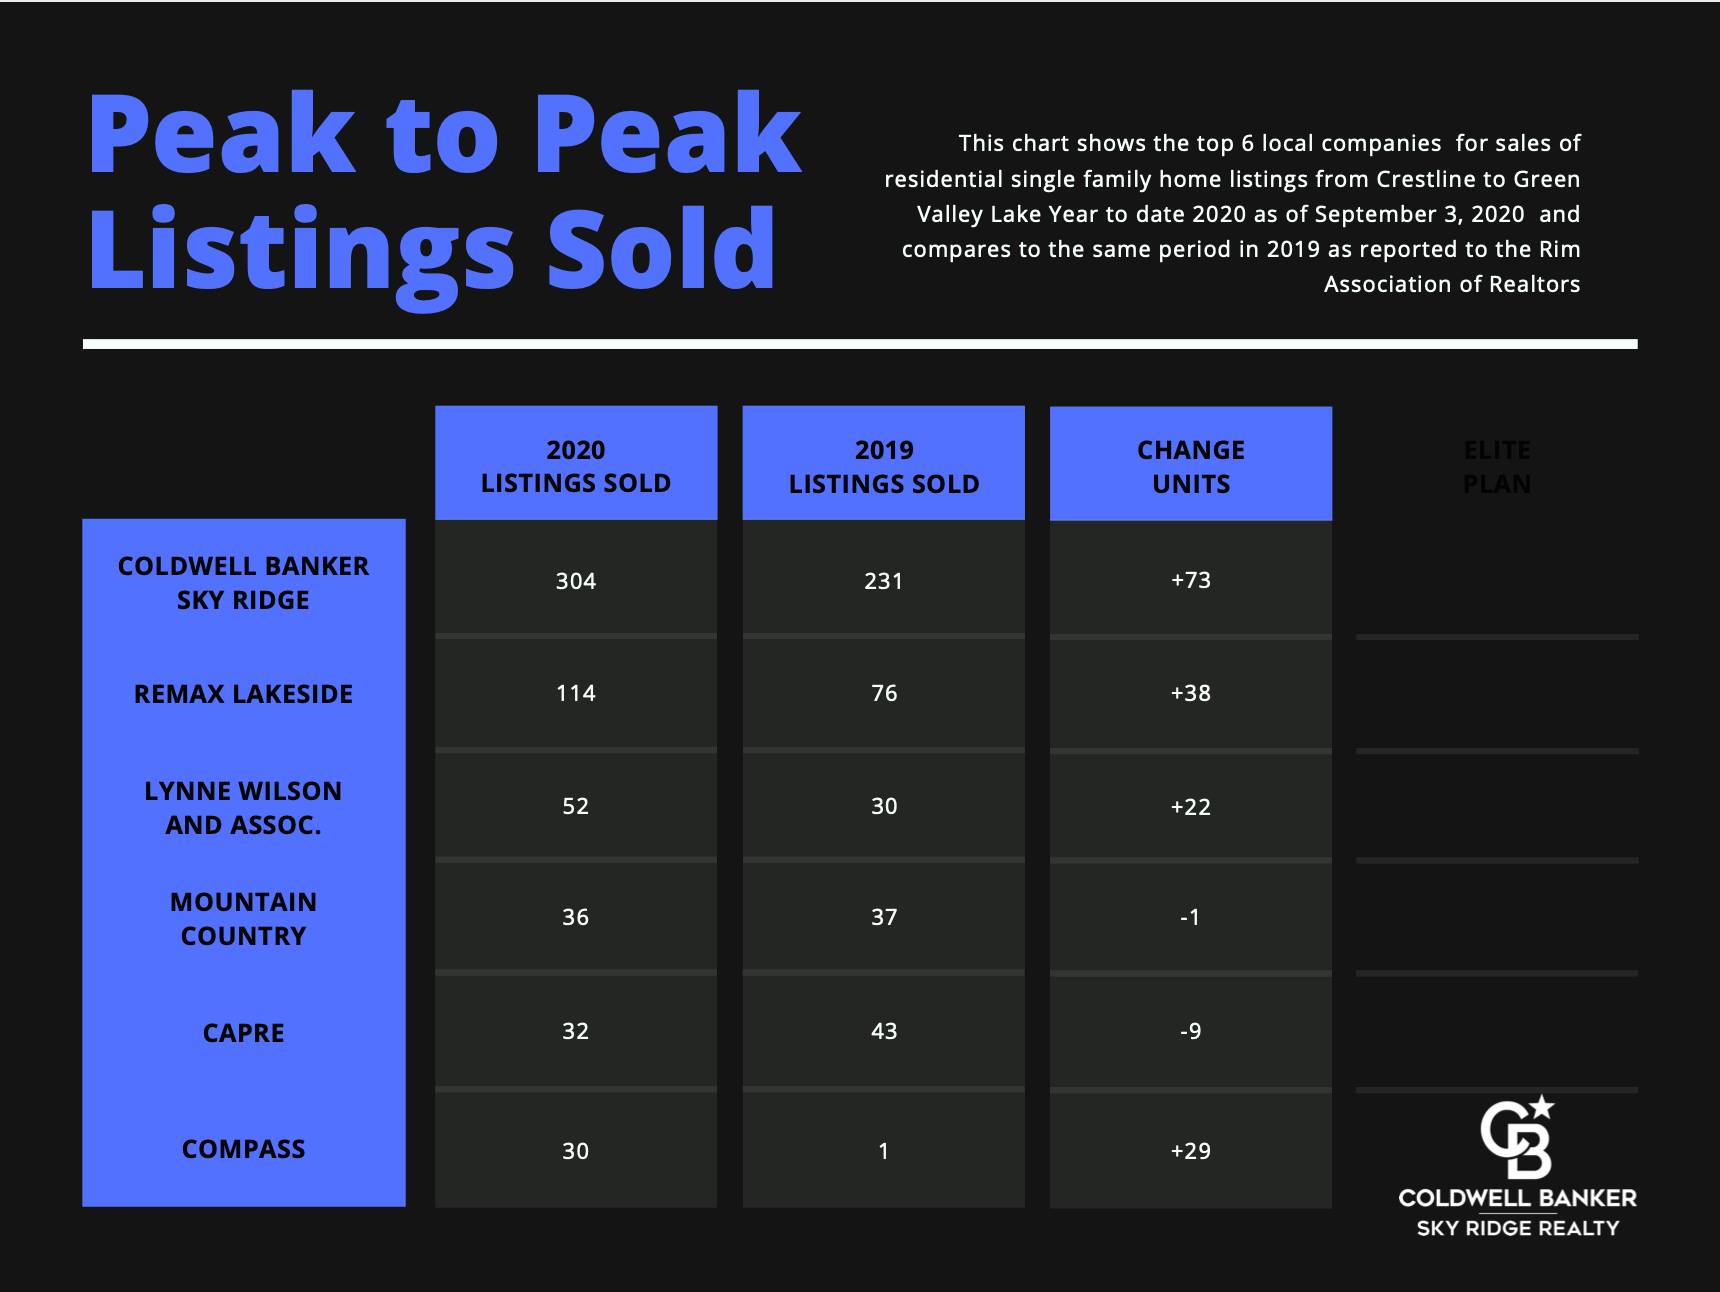This screenshot has height=1292, width=1720.
Task: Click the 304 value for Coldwell Banker
Action: (x=575, y=581)
